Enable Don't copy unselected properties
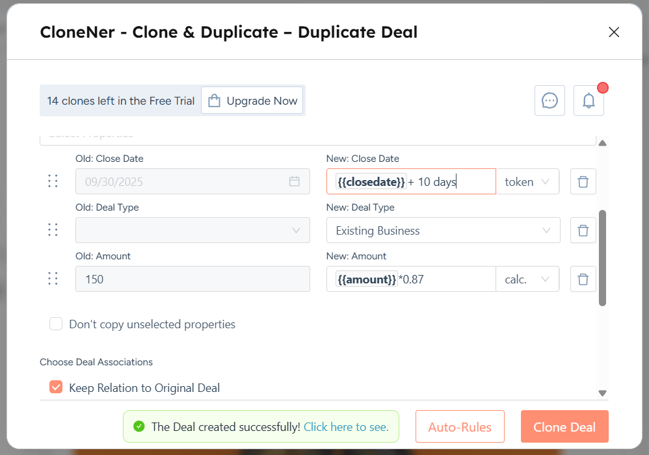Screen dimensions: 649x455 click(56, 324)
